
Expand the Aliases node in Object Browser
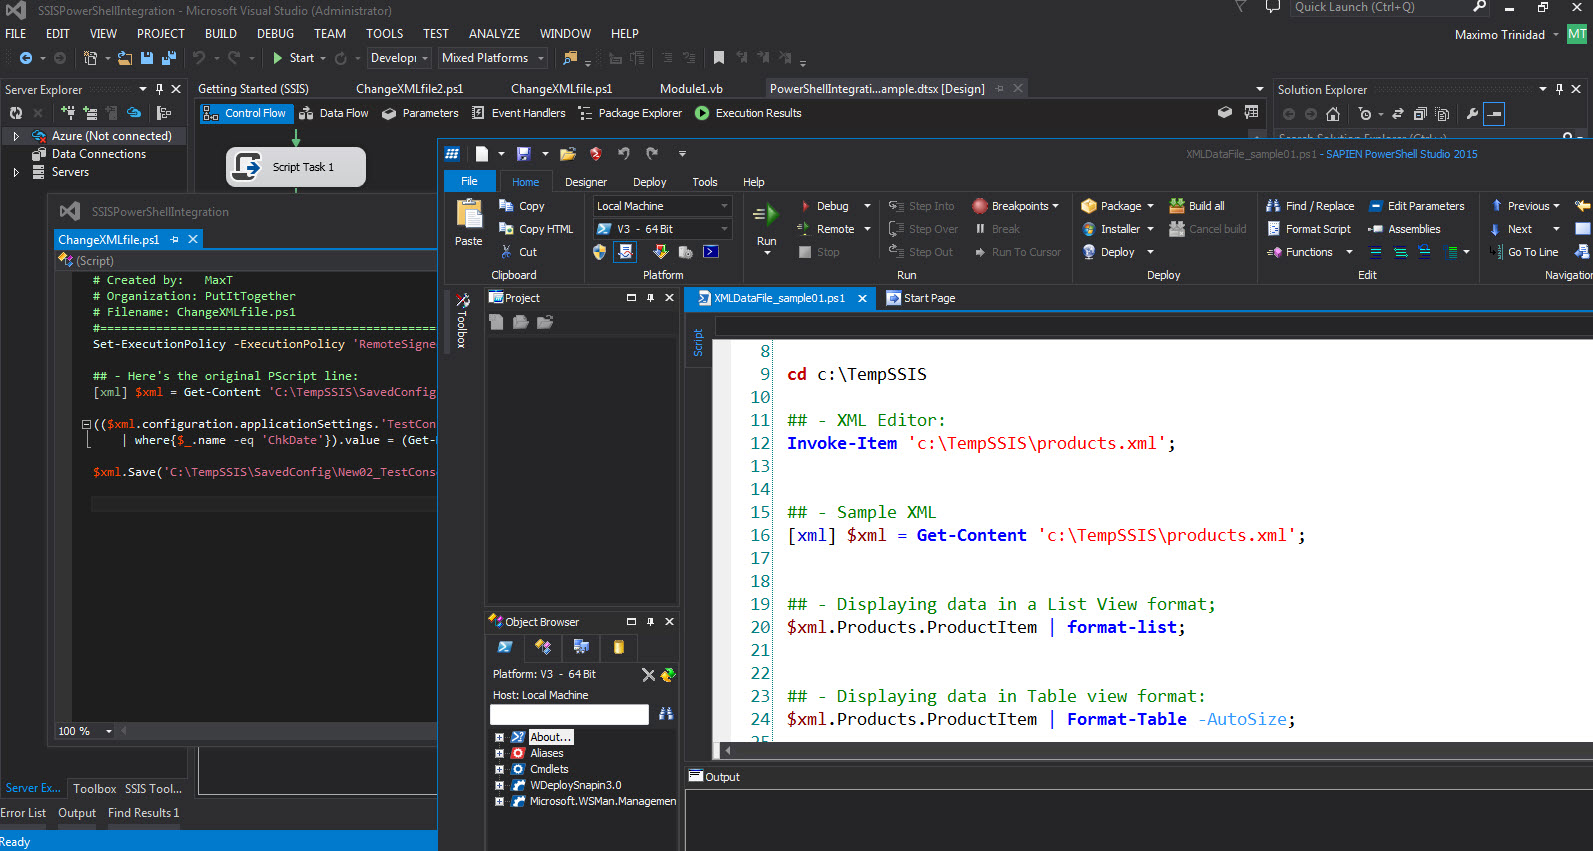pos(499,753)
